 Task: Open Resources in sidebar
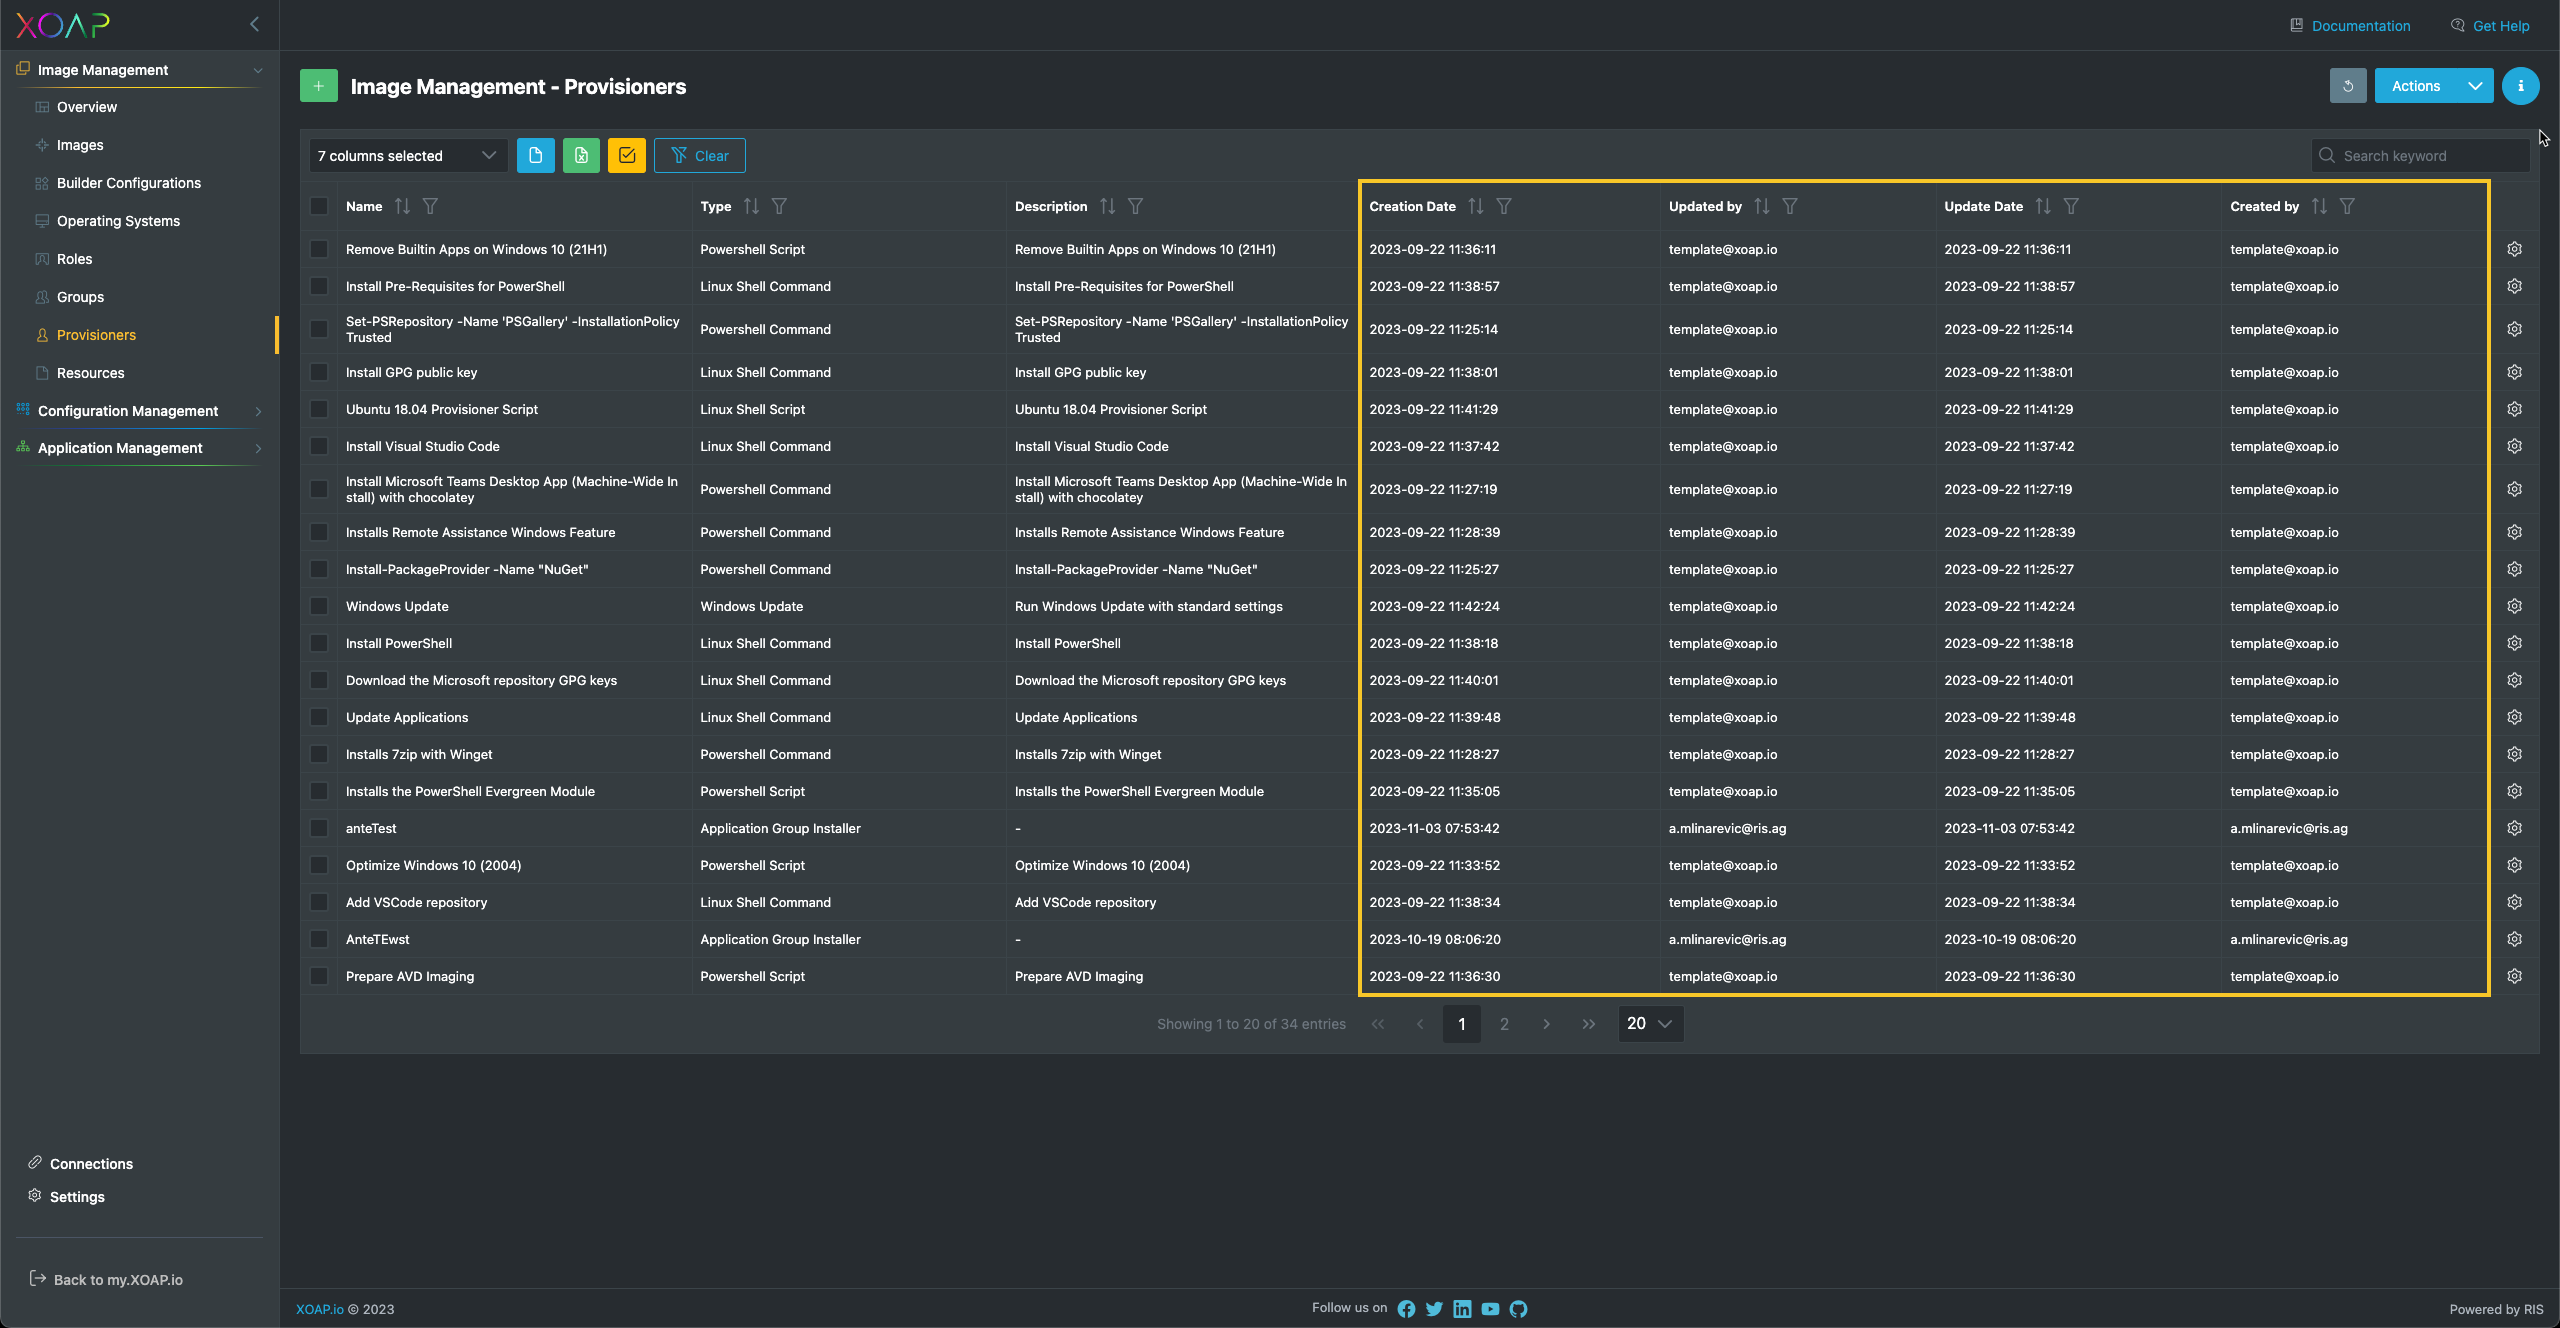click(90, 373)
